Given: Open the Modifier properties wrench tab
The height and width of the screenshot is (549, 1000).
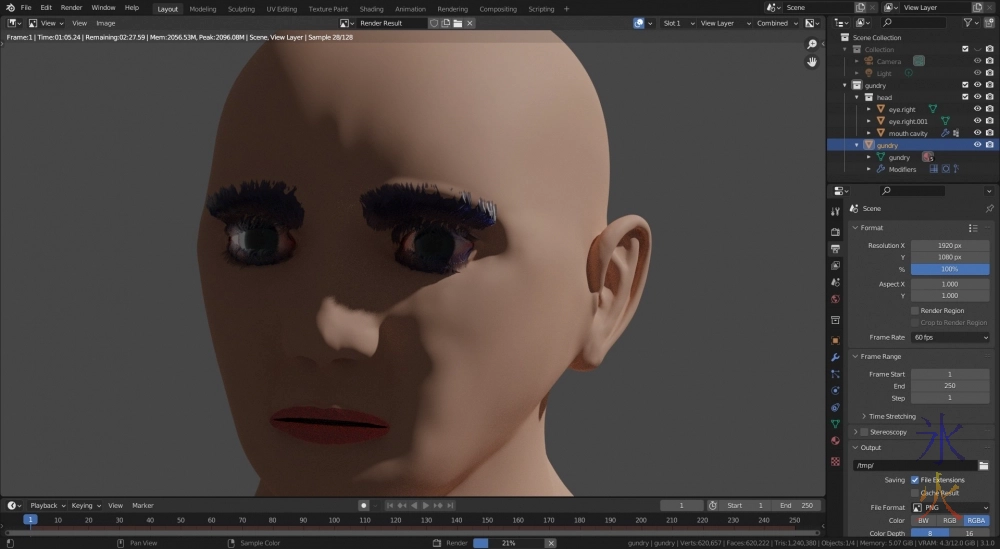Looking at the screenshot, I should coord(835,357).
